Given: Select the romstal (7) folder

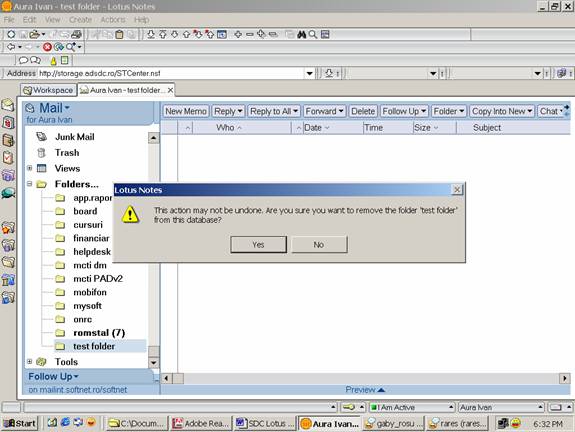Looking at the screenshot, I should pyautogui.click(x=99, y=333).
